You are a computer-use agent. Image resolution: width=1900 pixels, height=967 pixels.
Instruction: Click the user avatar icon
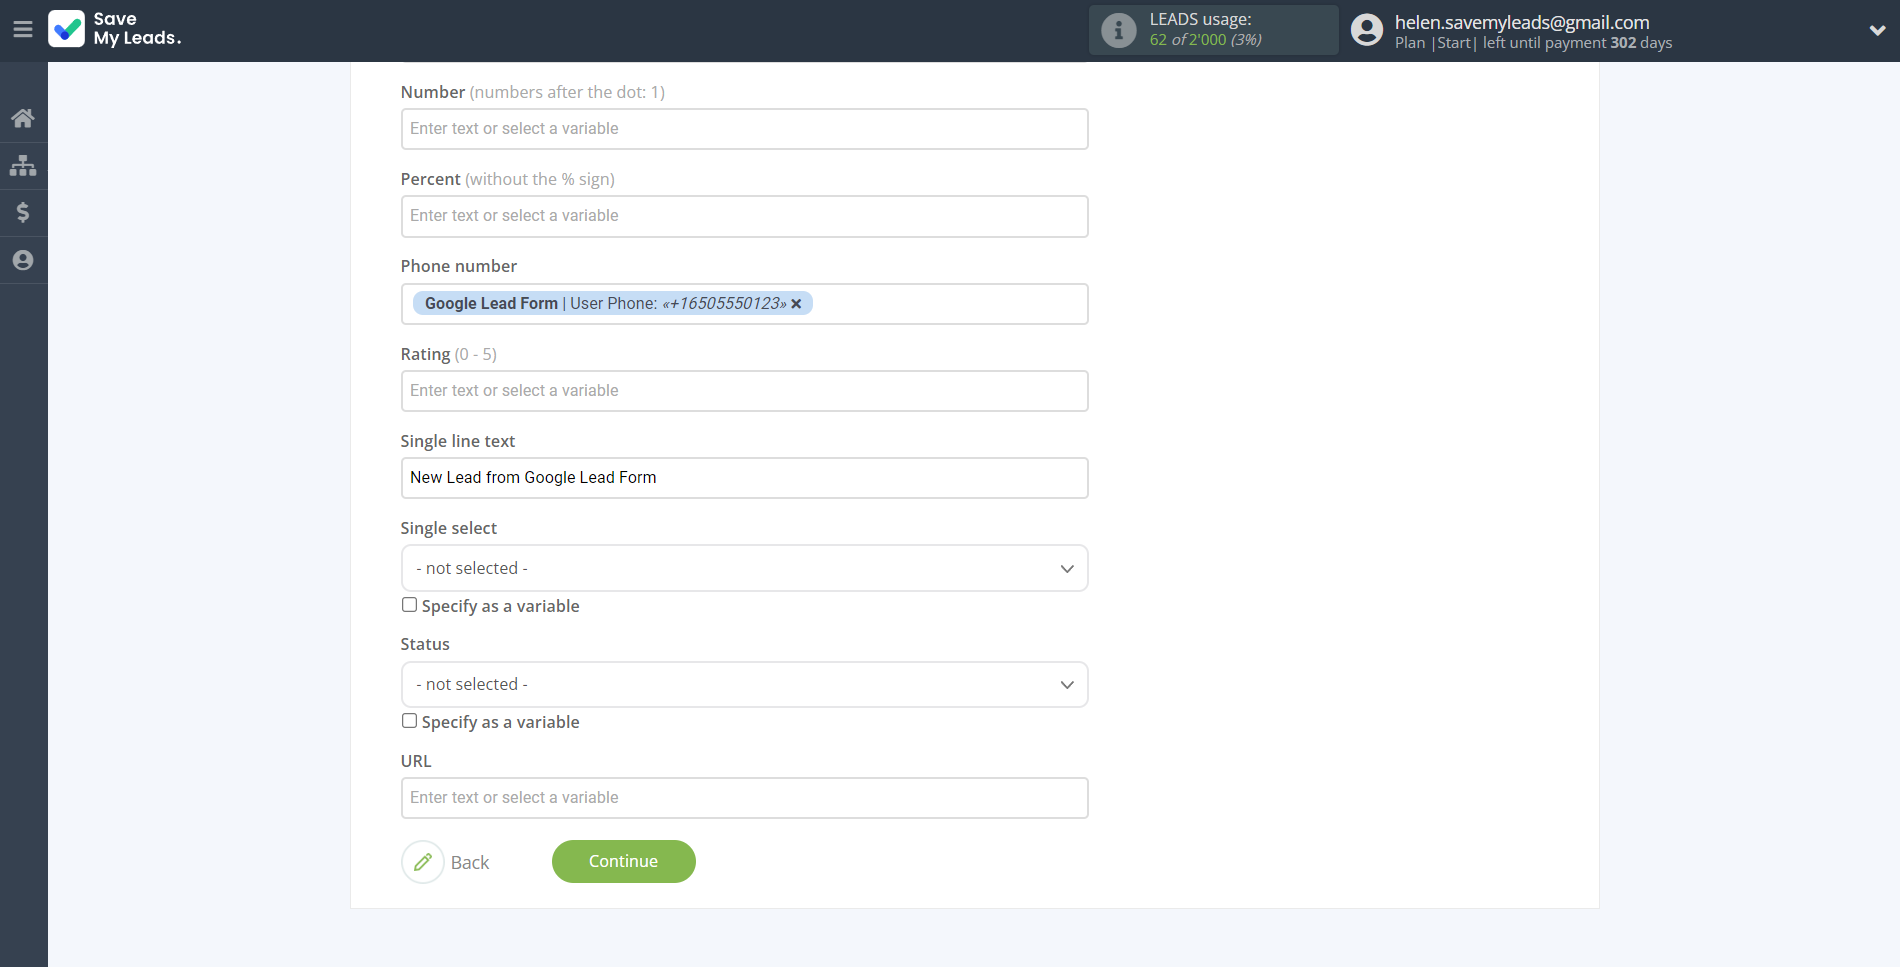pos(1366,30)
